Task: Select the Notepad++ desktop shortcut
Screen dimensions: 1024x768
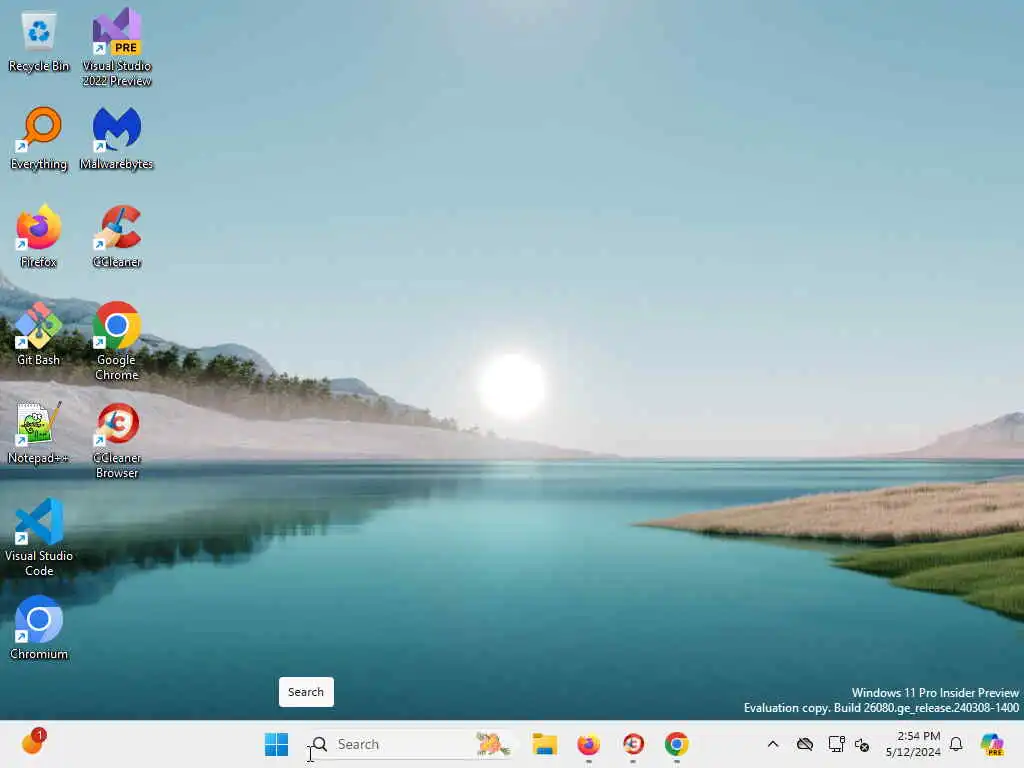Action: (x=39, y=432)
